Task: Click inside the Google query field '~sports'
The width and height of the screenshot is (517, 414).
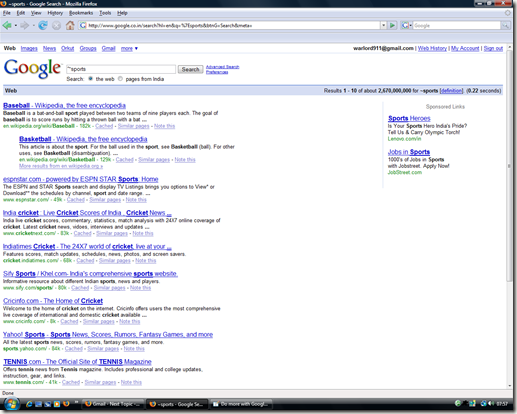Action: (x=121, y=69)
